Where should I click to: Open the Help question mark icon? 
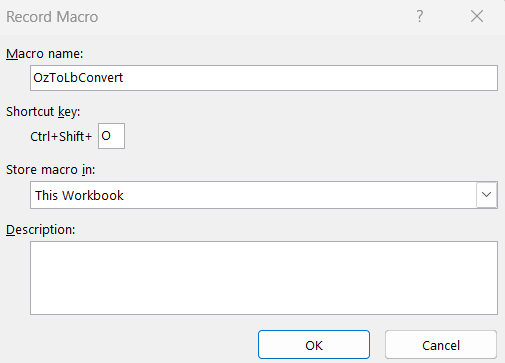point(420,16)
